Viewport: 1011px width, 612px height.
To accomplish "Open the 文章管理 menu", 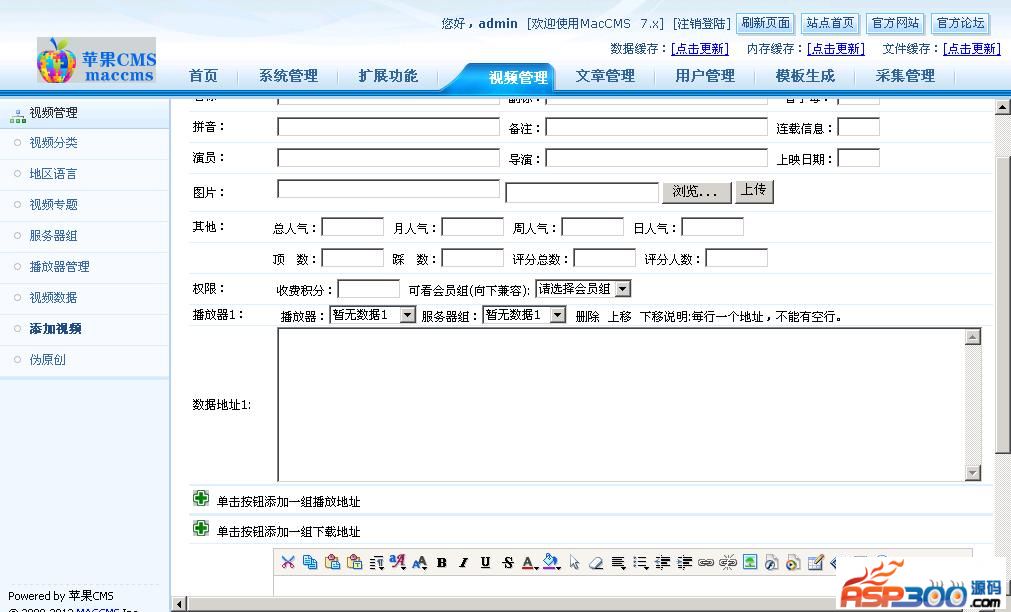I will coord(605,76).
